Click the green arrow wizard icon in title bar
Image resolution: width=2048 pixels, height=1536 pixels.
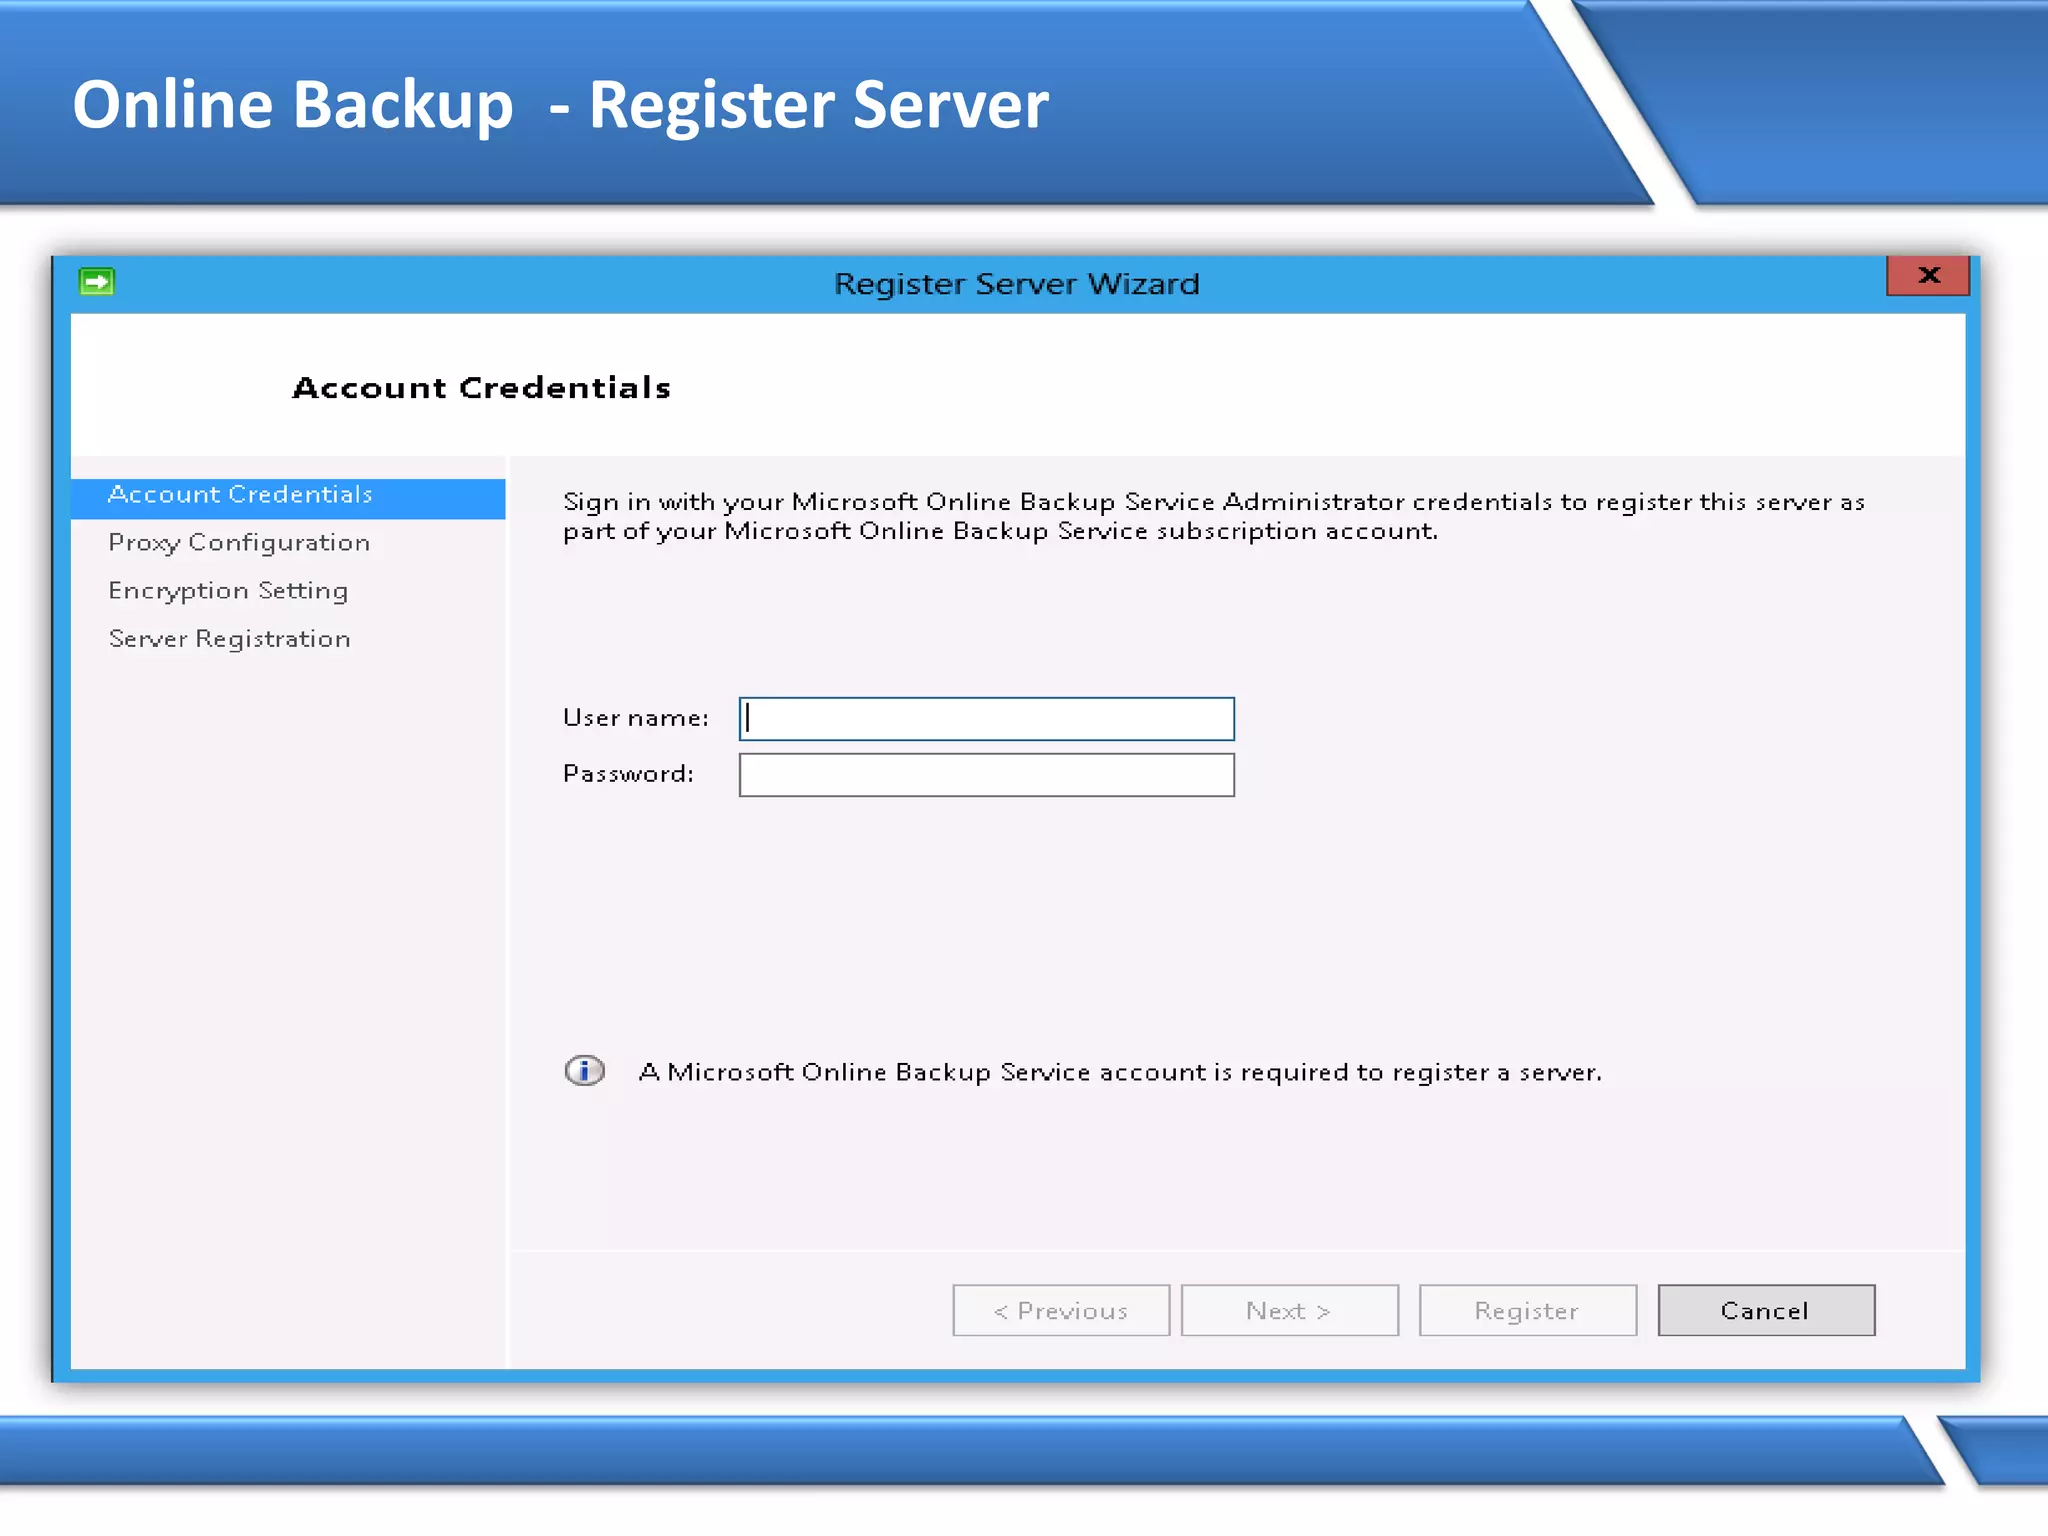[x=97, y=282]
